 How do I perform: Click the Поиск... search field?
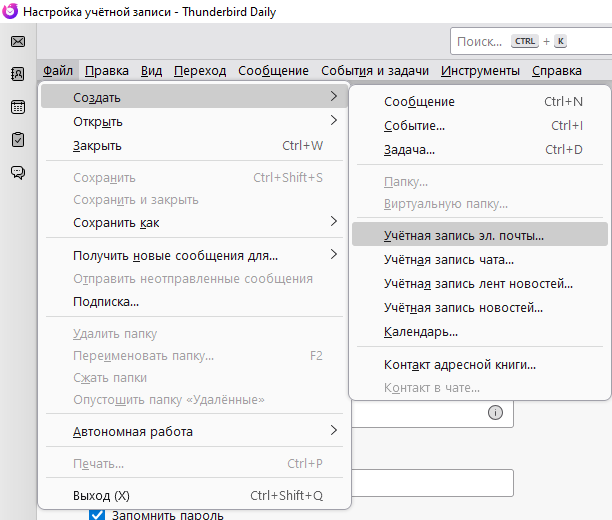(531, 41)
